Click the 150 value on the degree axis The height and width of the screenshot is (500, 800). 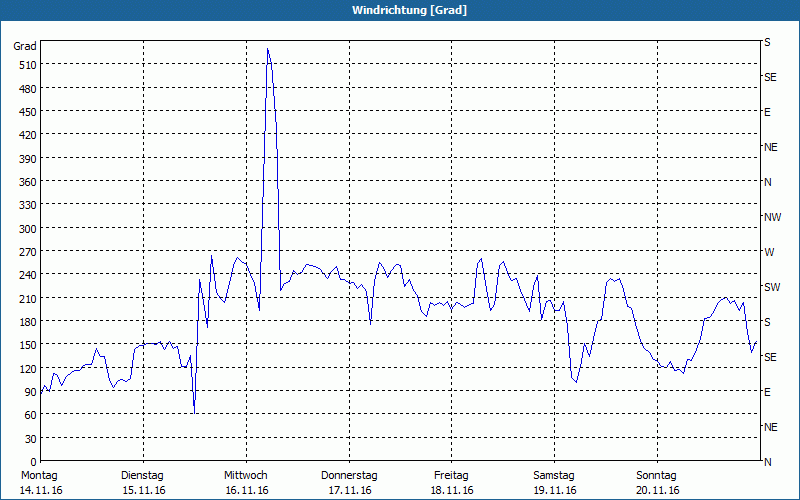point(28,345)
